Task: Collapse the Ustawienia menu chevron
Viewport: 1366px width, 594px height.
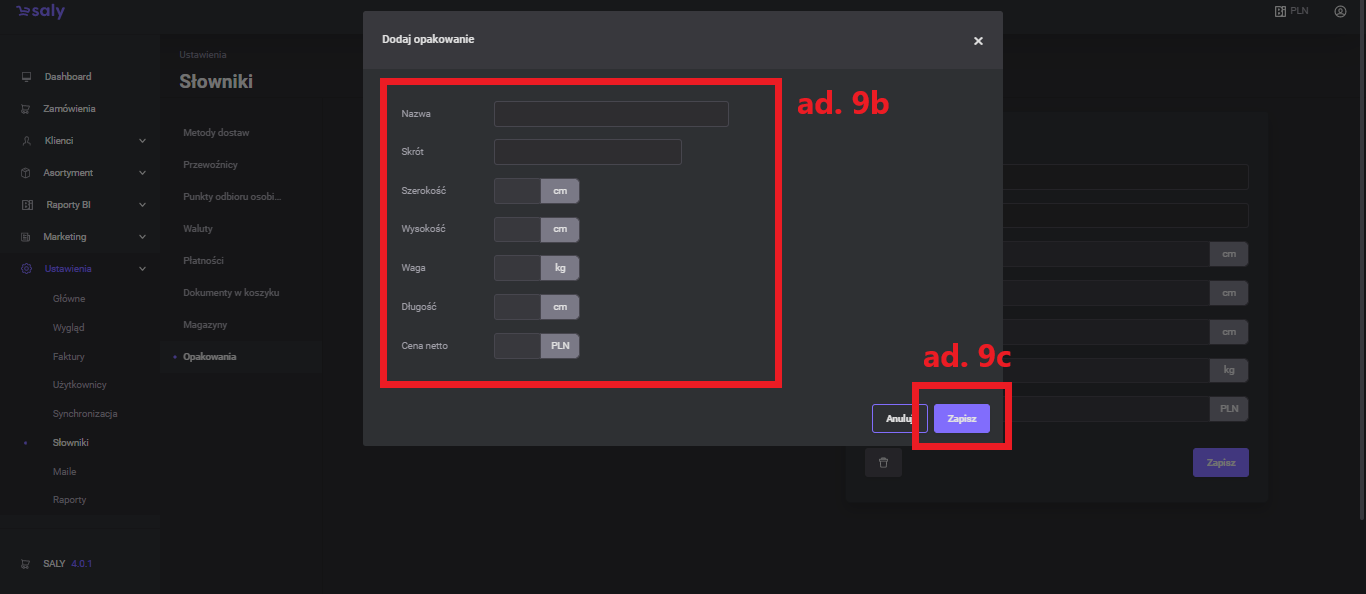Action: (142, 269)
